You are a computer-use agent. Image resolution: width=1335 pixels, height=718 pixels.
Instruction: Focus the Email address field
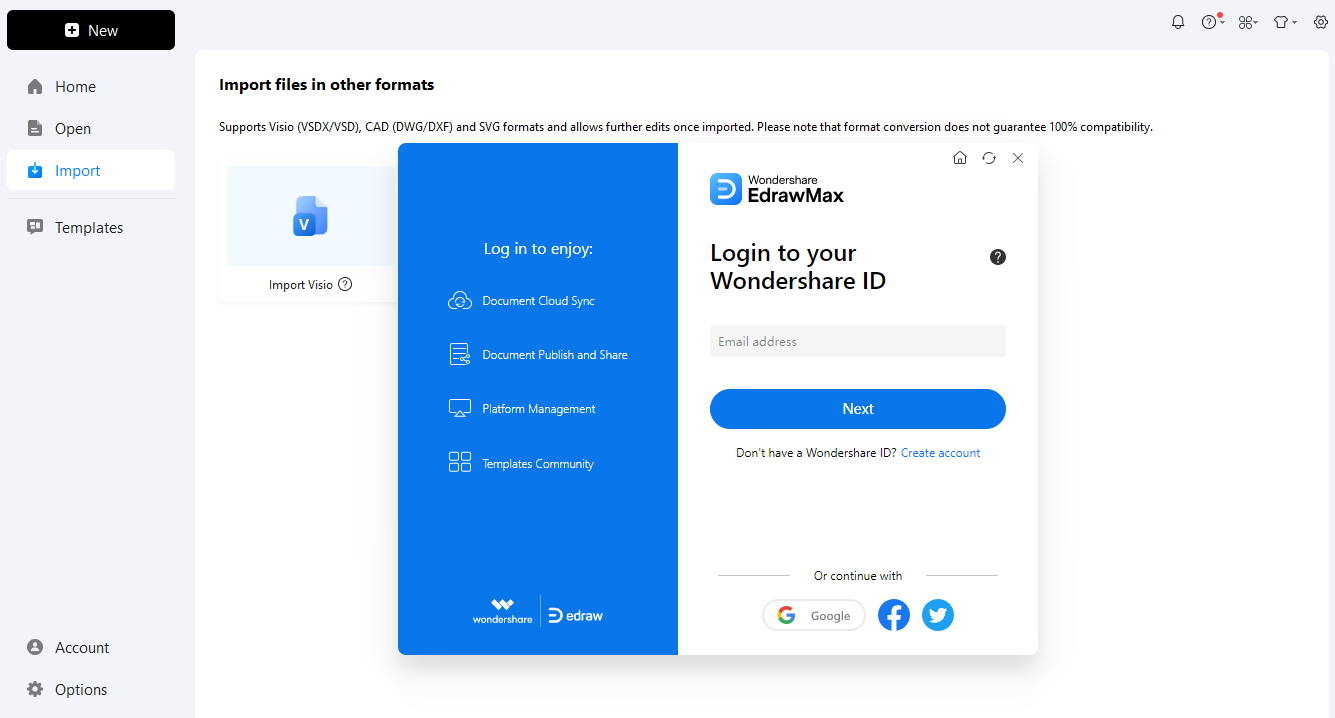858,341
